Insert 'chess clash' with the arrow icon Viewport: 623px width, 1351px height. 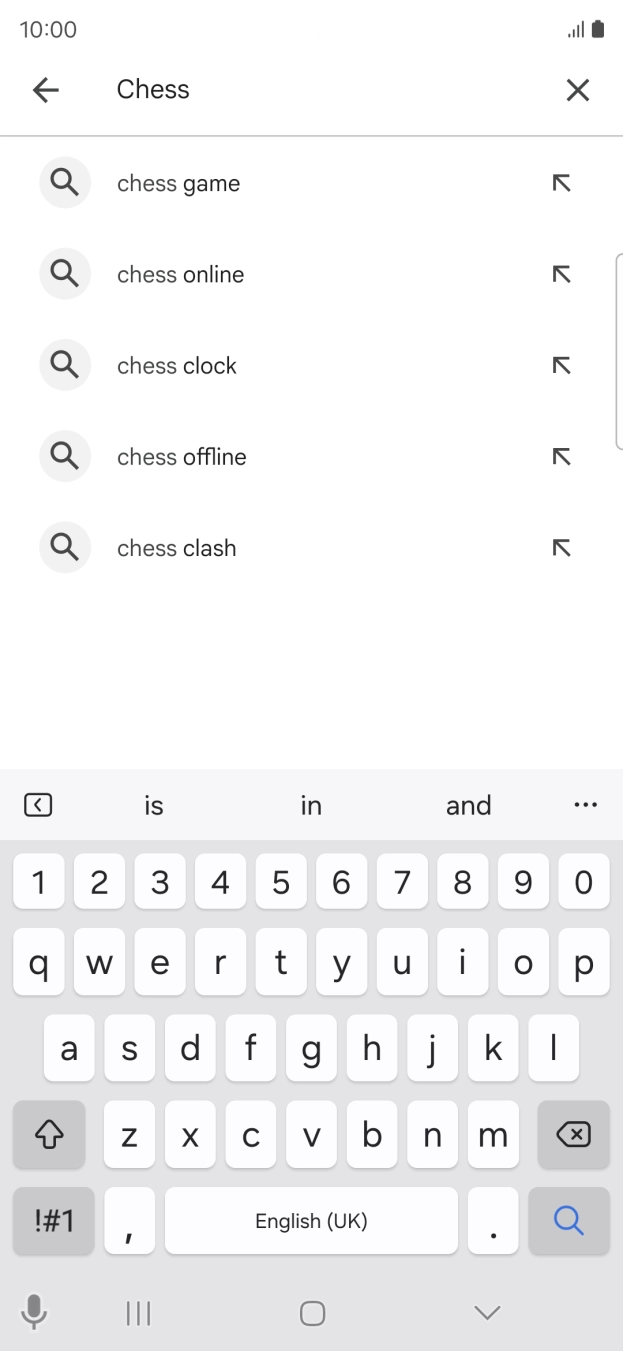(x=562, y=547)
